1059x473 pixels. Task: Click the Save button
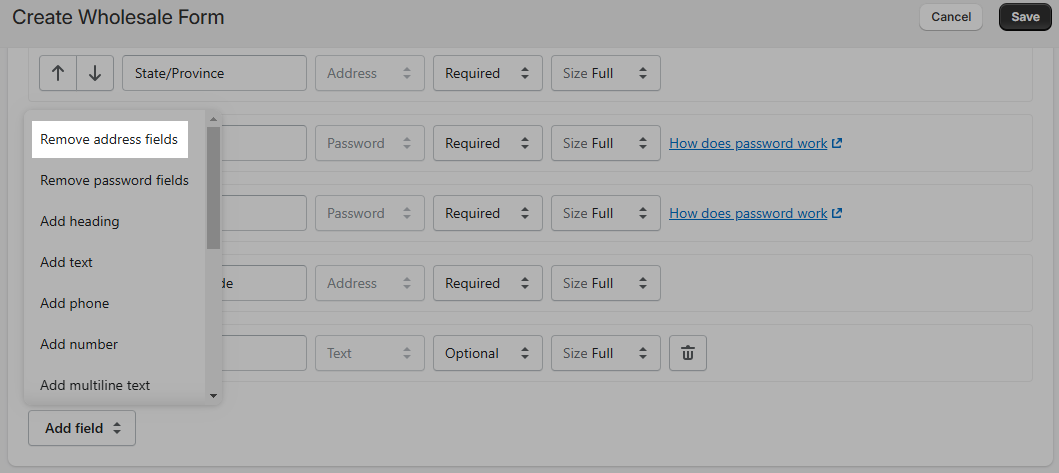coord(1025,17)
